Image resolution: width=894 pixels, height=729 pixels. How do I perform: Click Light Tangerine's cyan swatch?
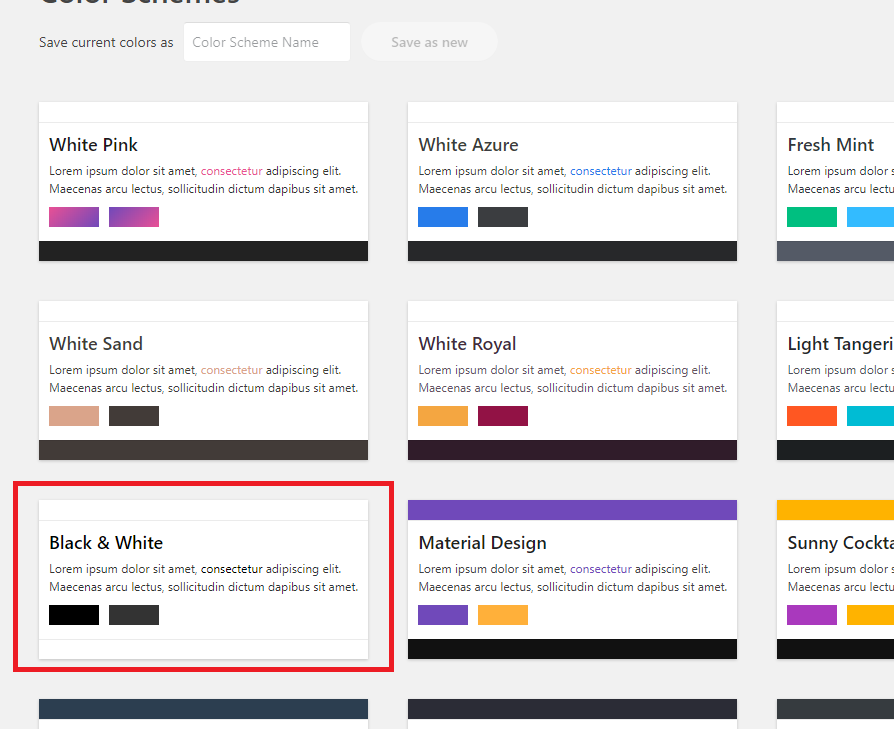click(x=870, y=416)
